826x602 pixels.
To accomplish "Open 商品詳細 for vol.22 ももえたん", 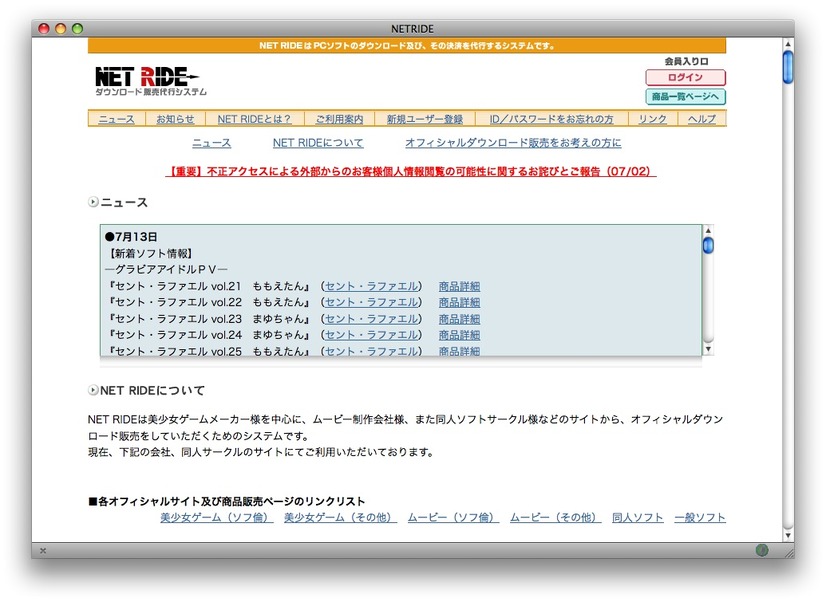I will tap(459, 302).
